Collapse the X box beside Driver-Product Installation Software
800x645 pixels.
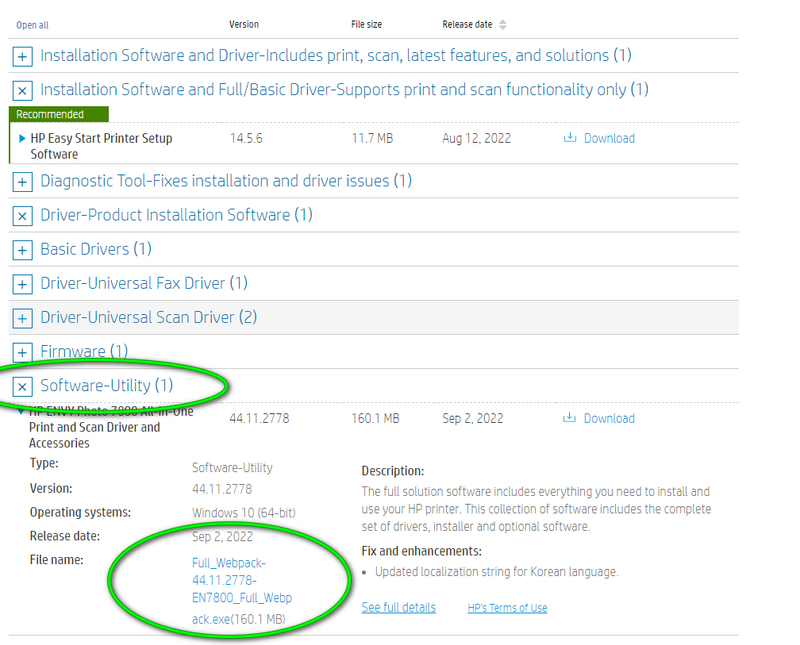coord(22,216)
